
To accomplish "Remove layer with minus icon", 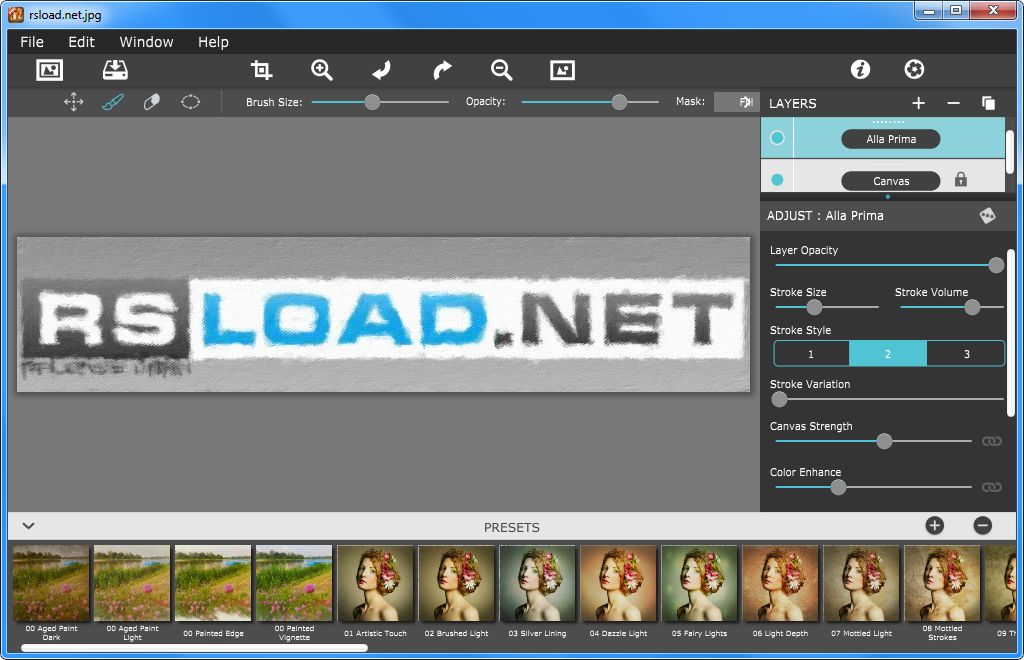I will [x=953, y=103].
